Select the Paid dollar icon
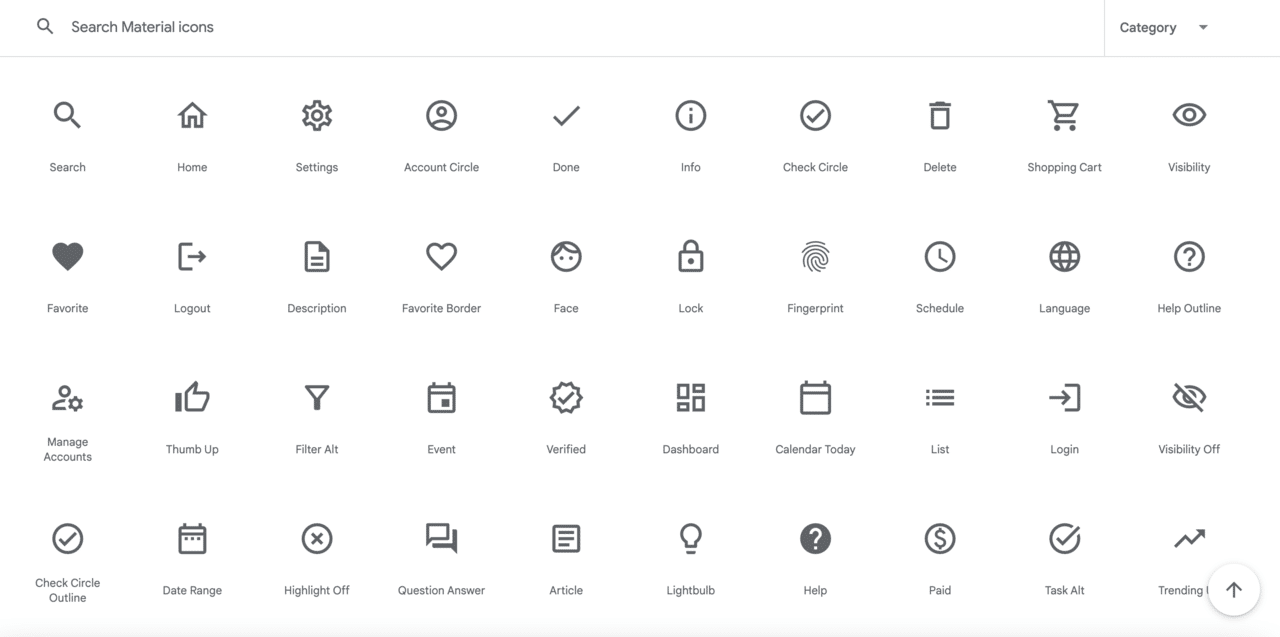 [x=940, y=538]
